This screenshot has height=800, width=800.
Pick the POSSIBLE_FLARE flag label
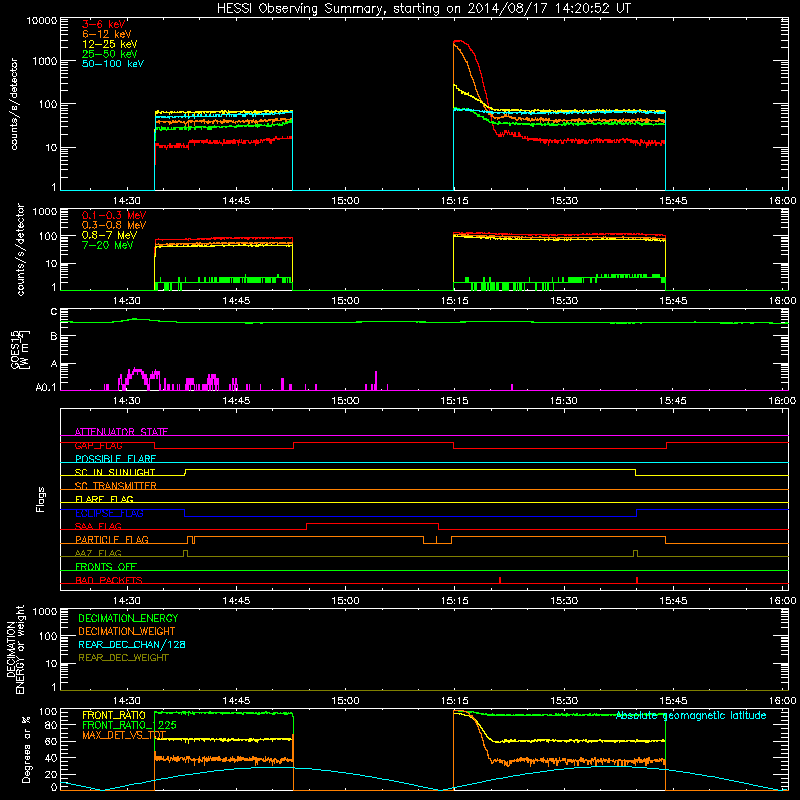coord(115,459)
